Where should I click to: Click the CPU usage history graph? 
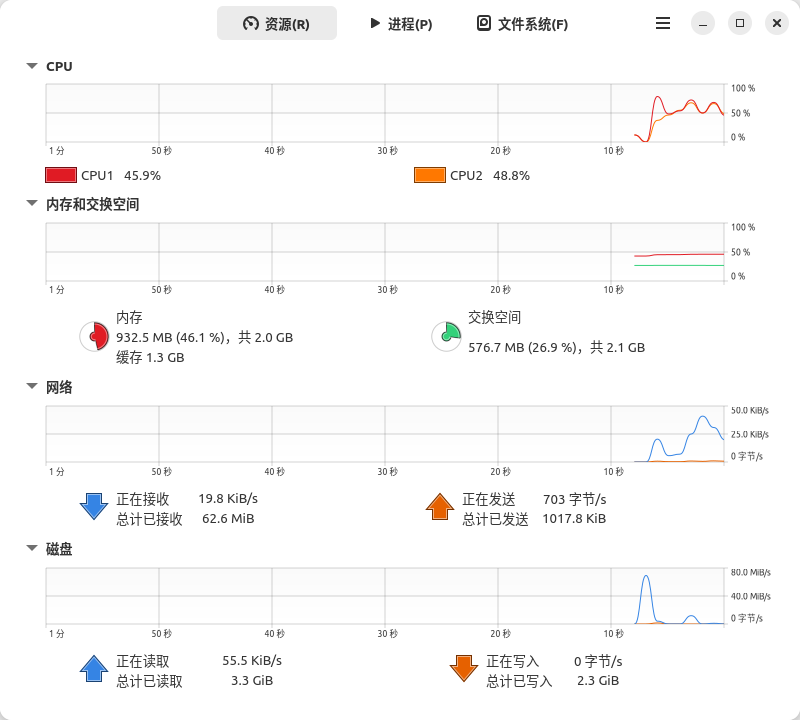point(385,113)
